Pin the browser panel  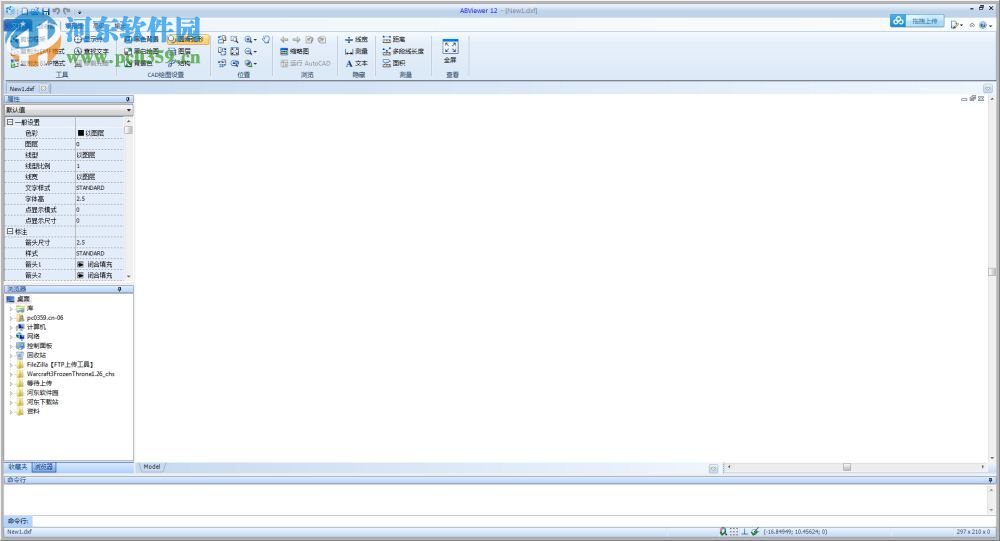[119, 289]
